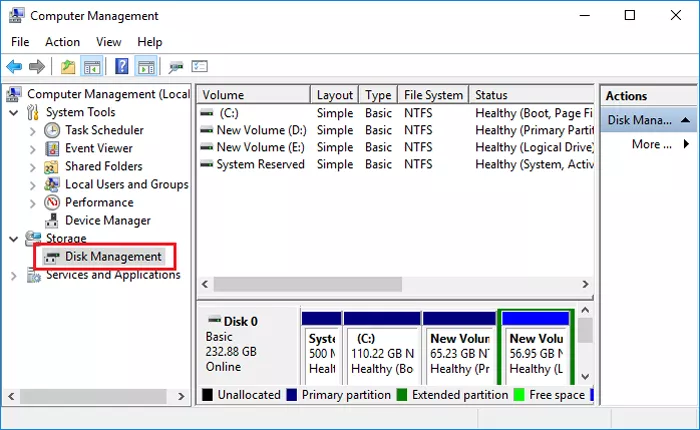Click the Disk 0 label box
This screenshot has height=430, width=700.
coord(247,345)
